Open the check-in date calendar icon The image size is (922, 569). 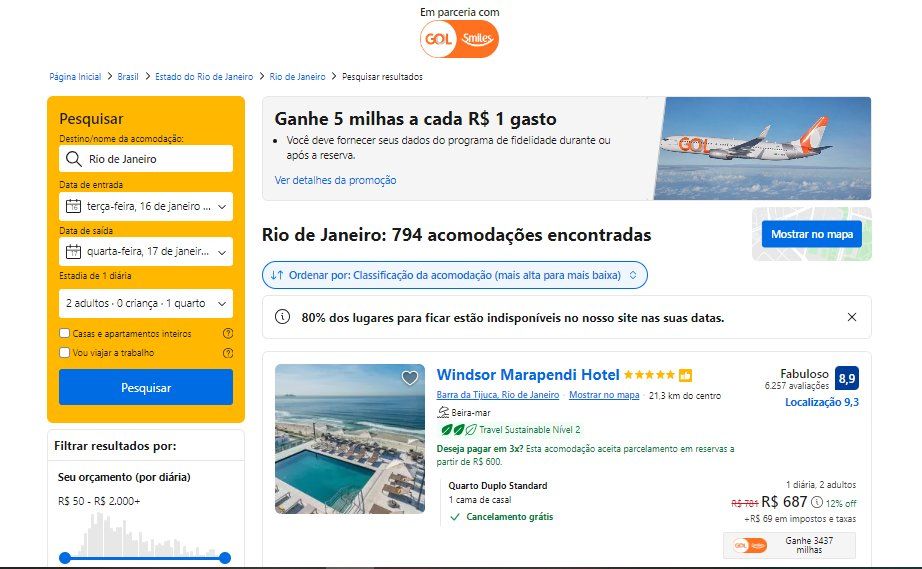pyautogui.click(x=74, y=206)
